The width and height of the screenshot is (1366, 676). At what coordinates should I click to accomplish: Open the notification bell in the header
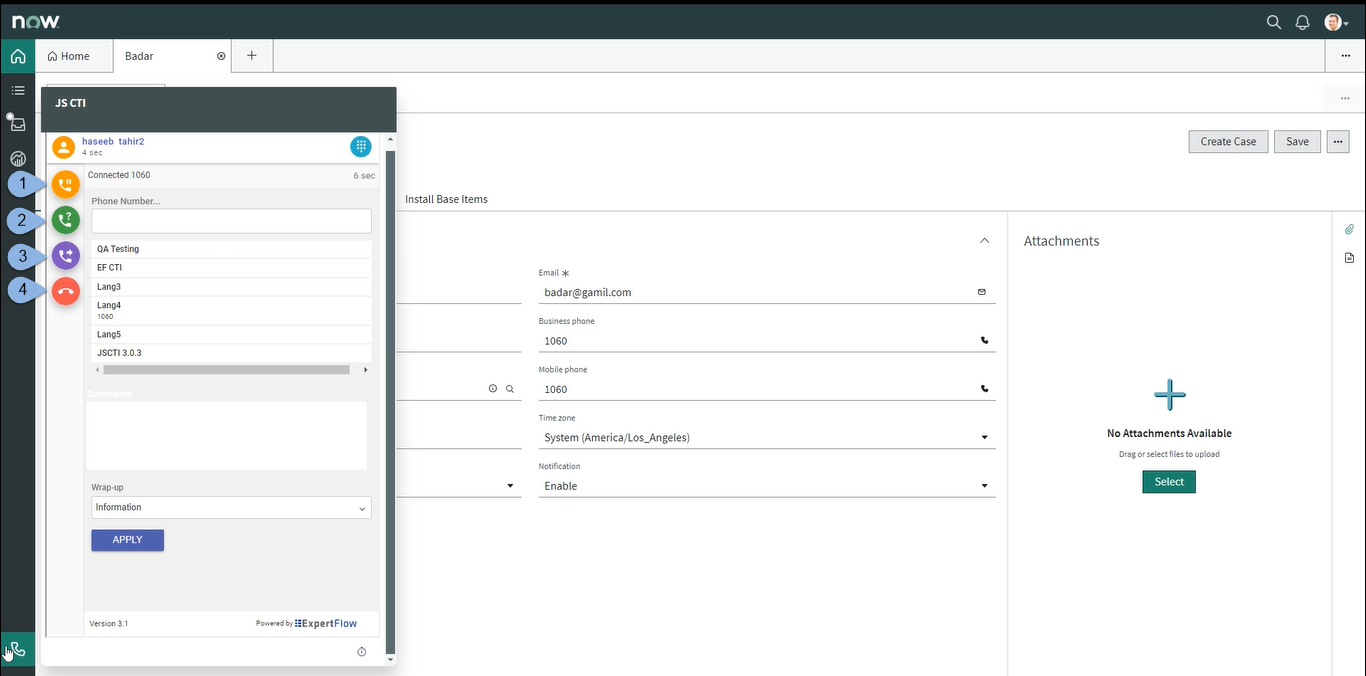1302,21
